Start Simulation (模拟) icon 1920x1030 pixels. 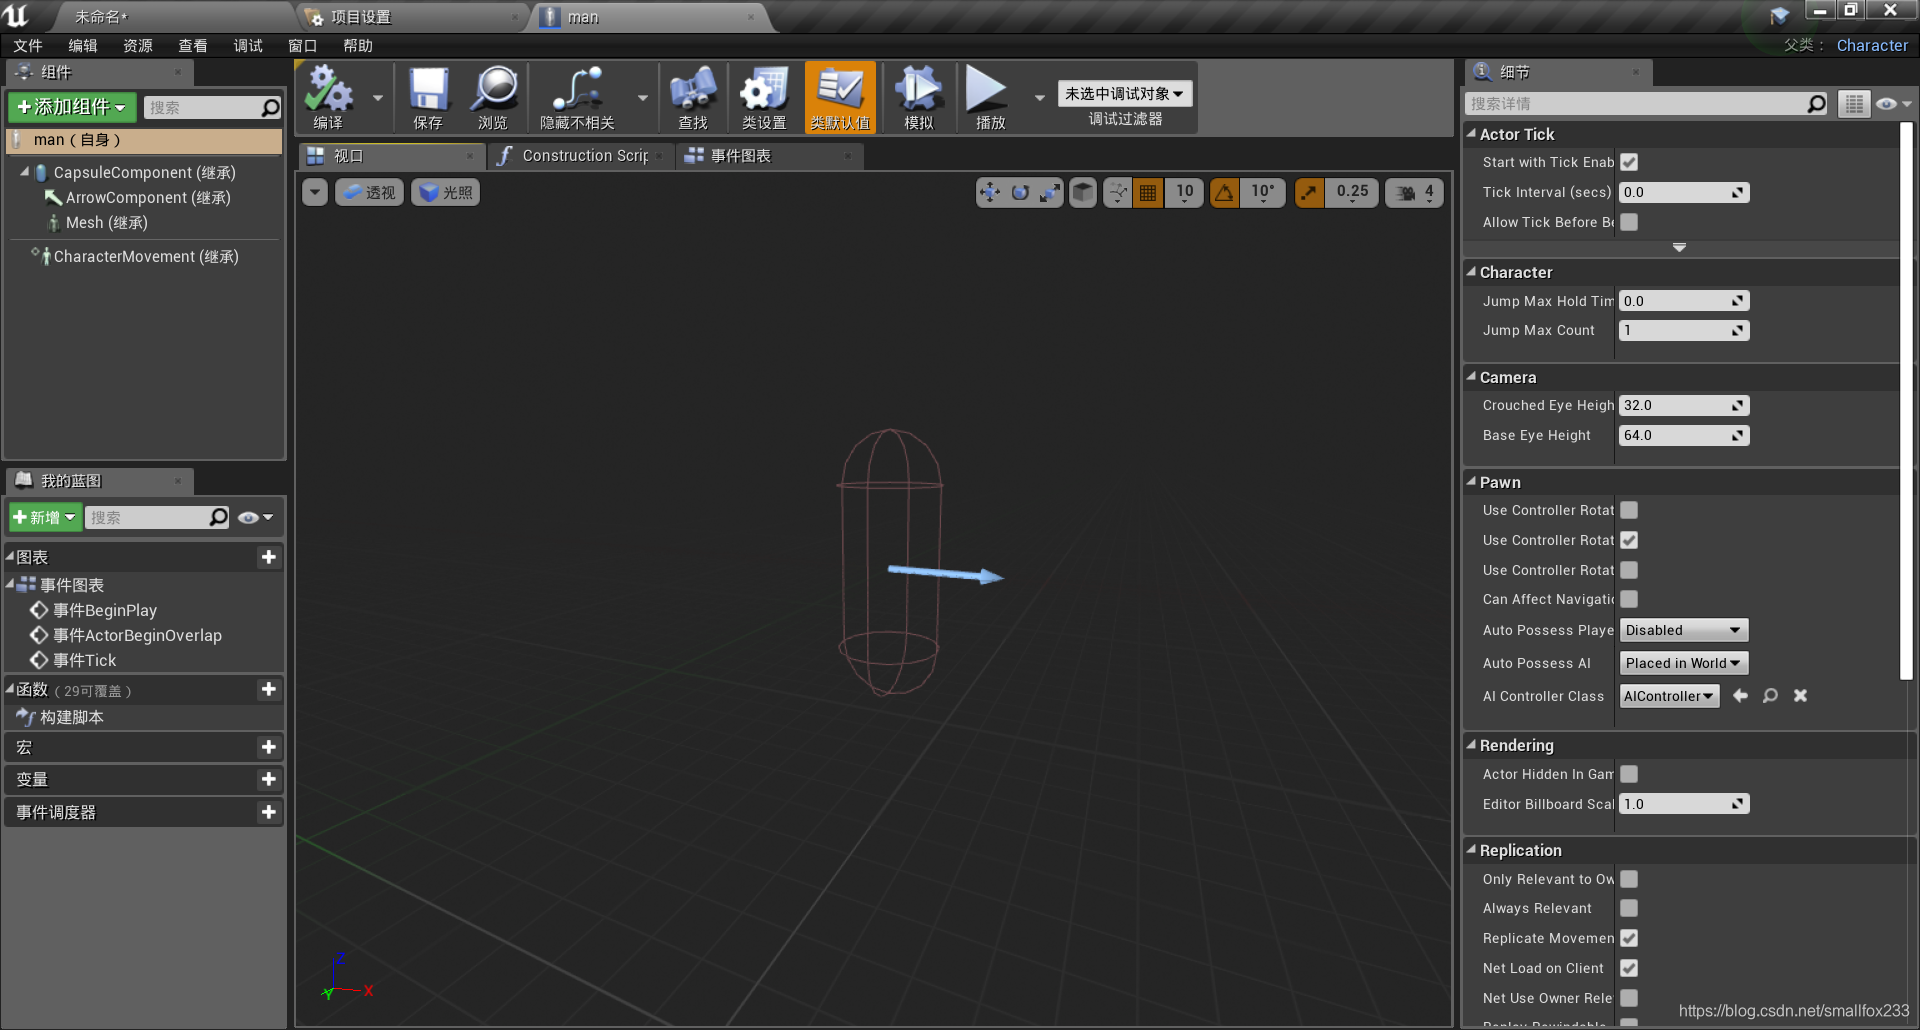click(918, 97)
